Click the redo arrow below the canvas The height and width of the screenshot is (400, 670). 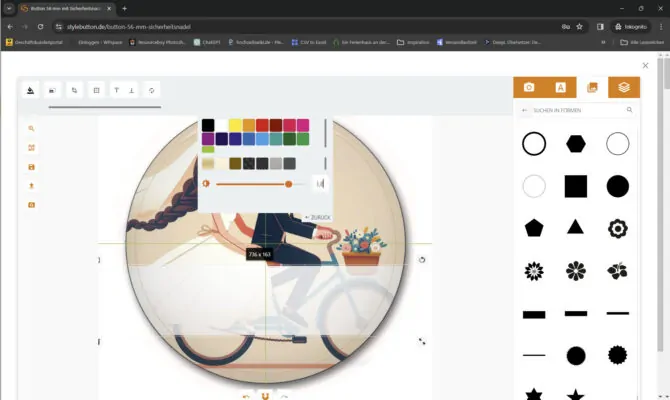coord(285,397)
